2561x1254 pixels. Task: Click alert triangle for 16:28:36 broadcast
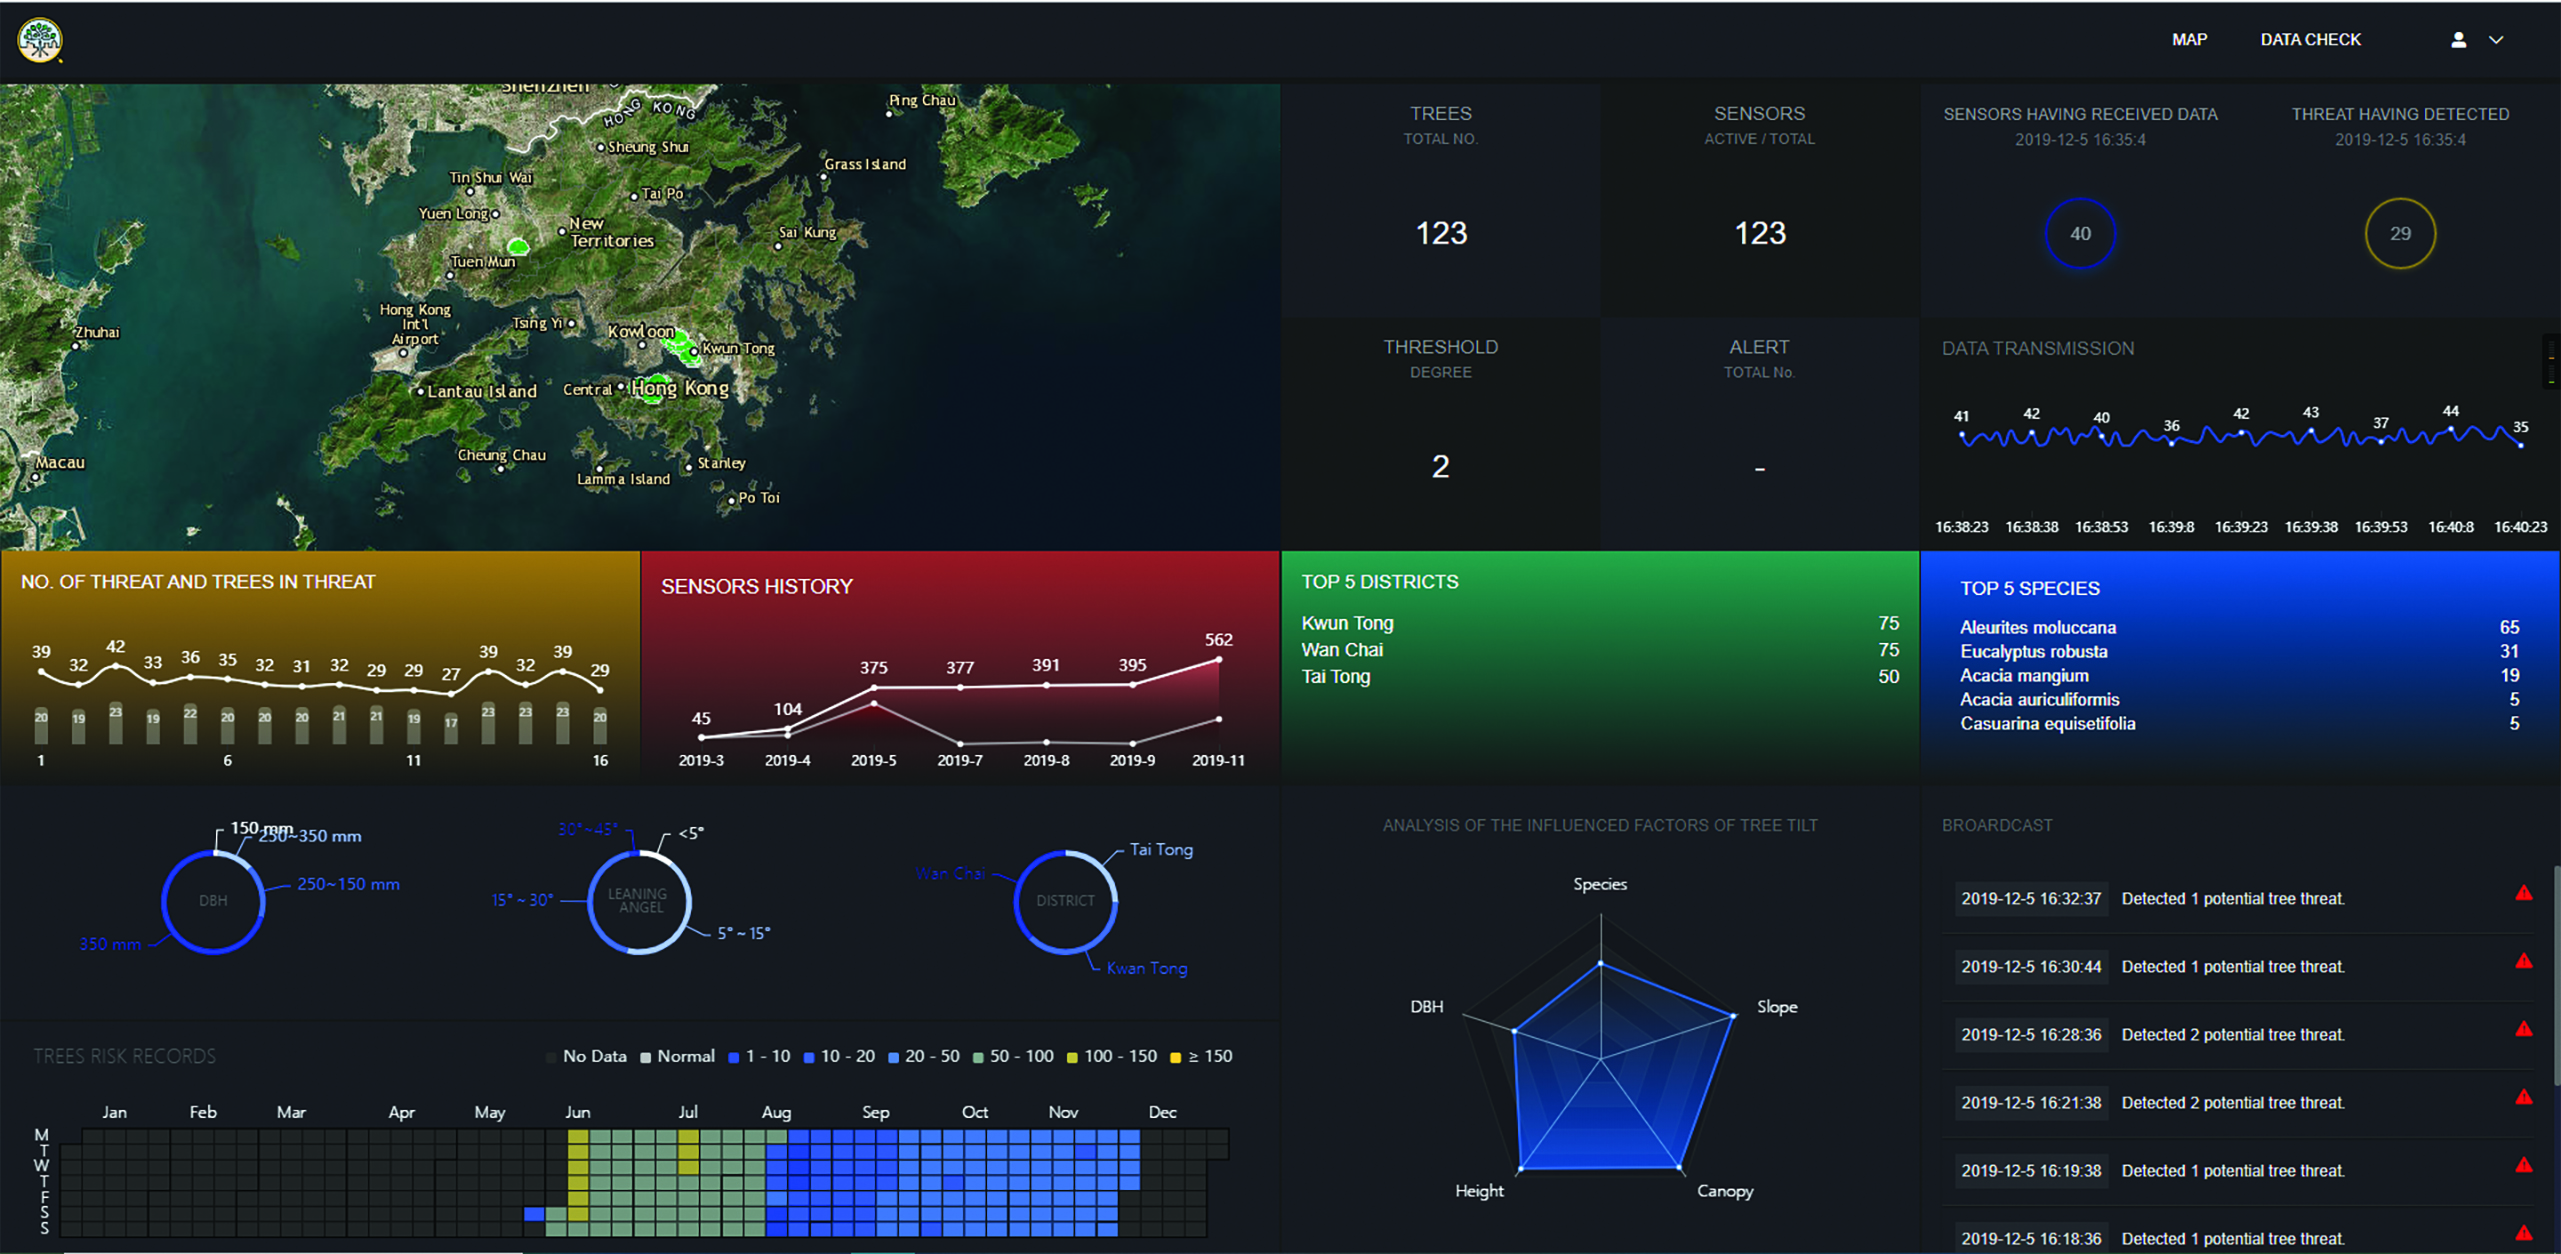tap(2524, 1029)
